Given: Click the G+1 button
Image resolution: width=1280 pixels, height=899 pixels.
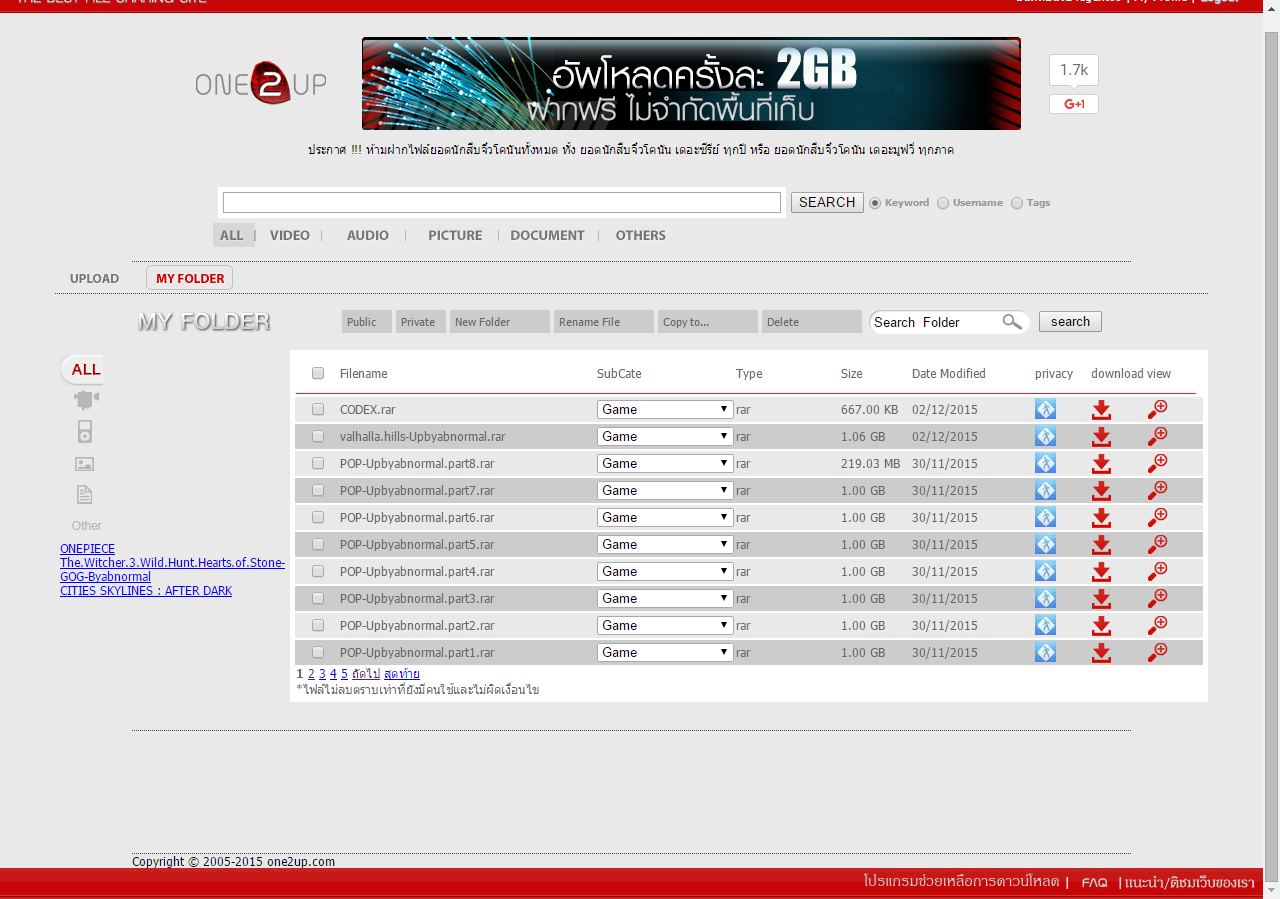Looking at the screenshot, I should point(1074,104).
